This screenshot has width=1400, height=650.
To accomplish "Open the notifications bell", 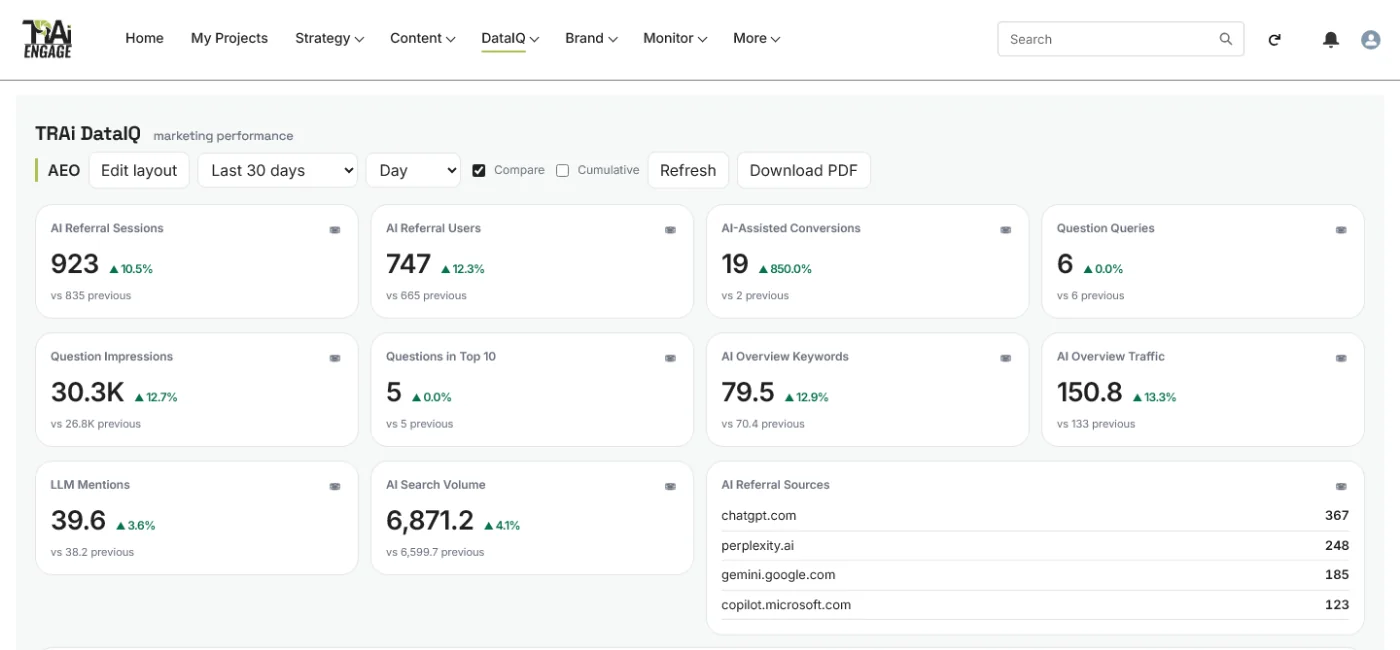I will tap(1331, 40).
